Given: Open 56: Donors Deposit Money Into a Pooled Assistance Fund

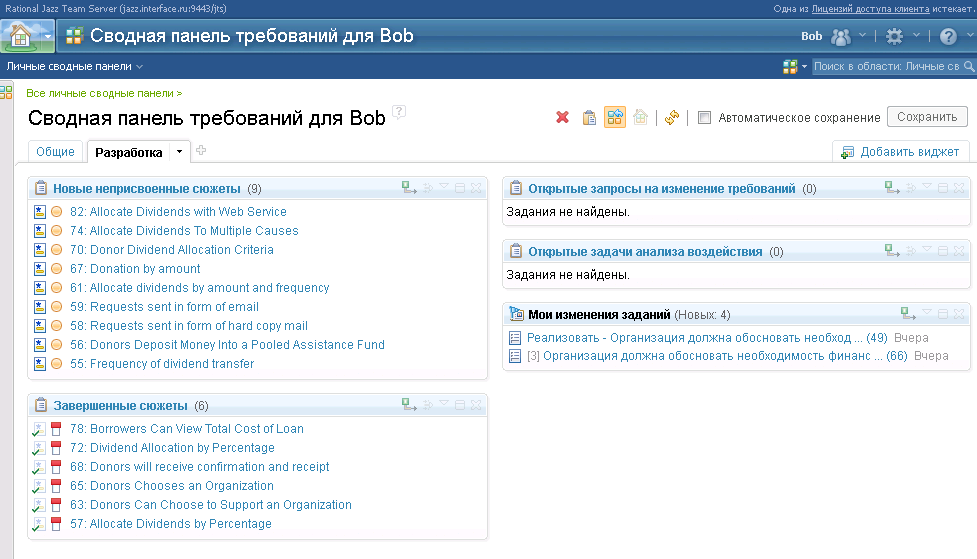Looking at the screenshot, I should (227, 345).
